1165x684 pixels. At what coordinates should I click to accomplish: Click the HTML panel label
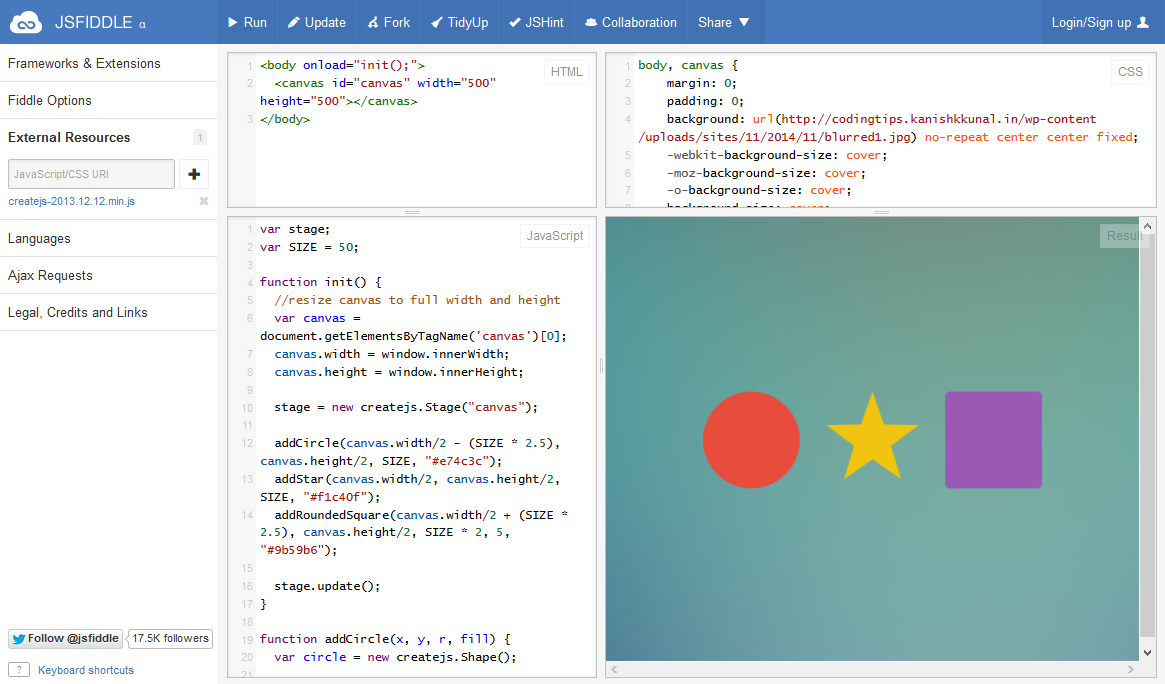pyautogui.click(x=566, y=72)
